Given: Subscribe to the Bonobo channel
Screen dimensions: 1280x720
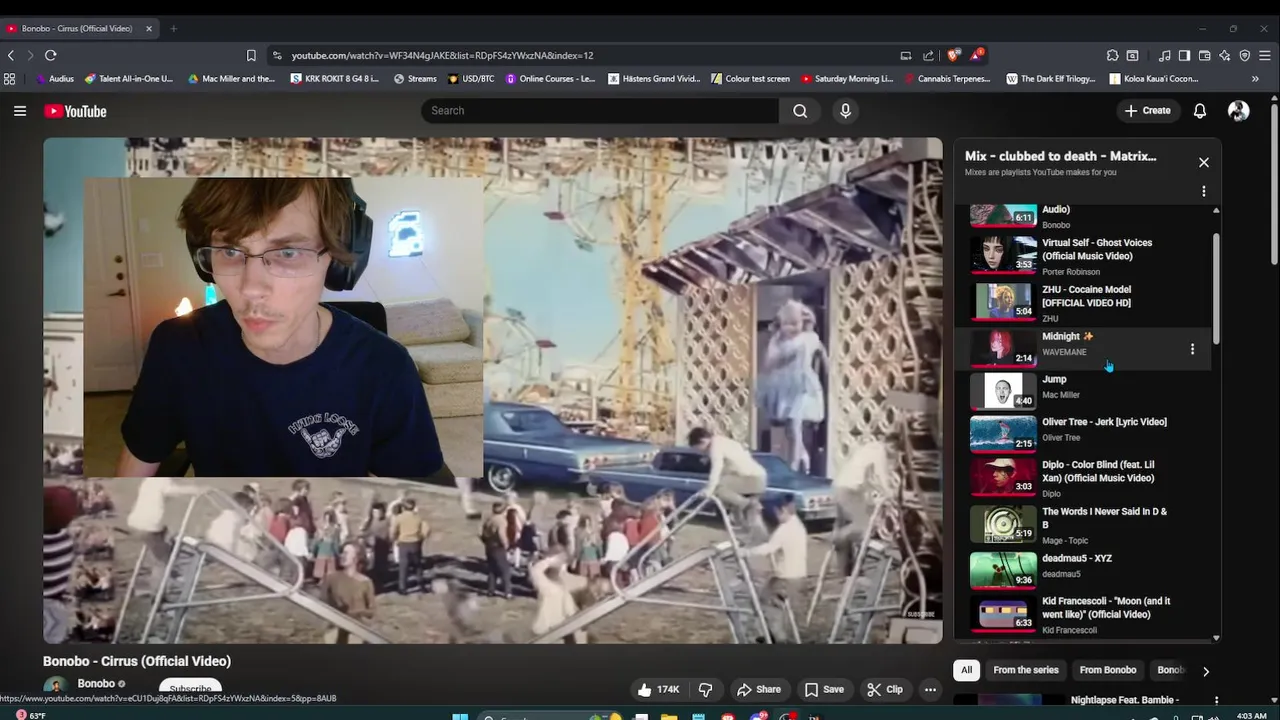Looking at the screenshot, I should click(190, 688).
